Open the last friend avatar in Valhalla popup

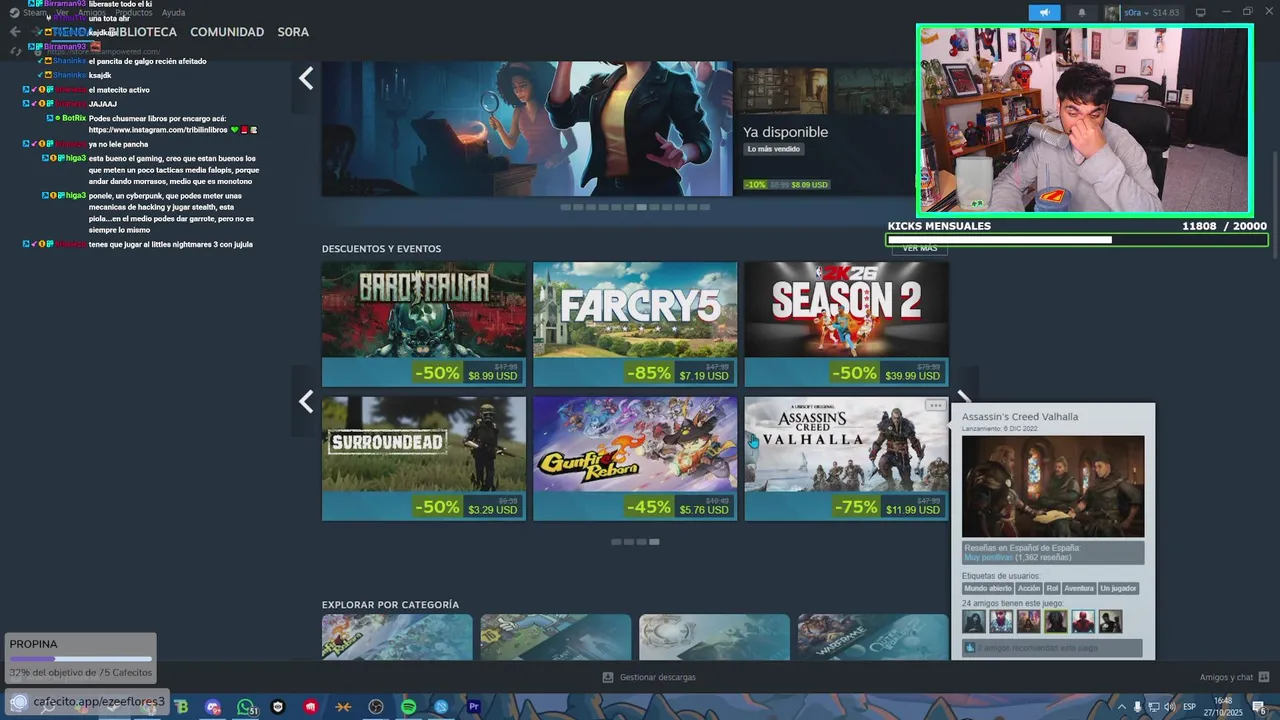[x=1110, y=622]
